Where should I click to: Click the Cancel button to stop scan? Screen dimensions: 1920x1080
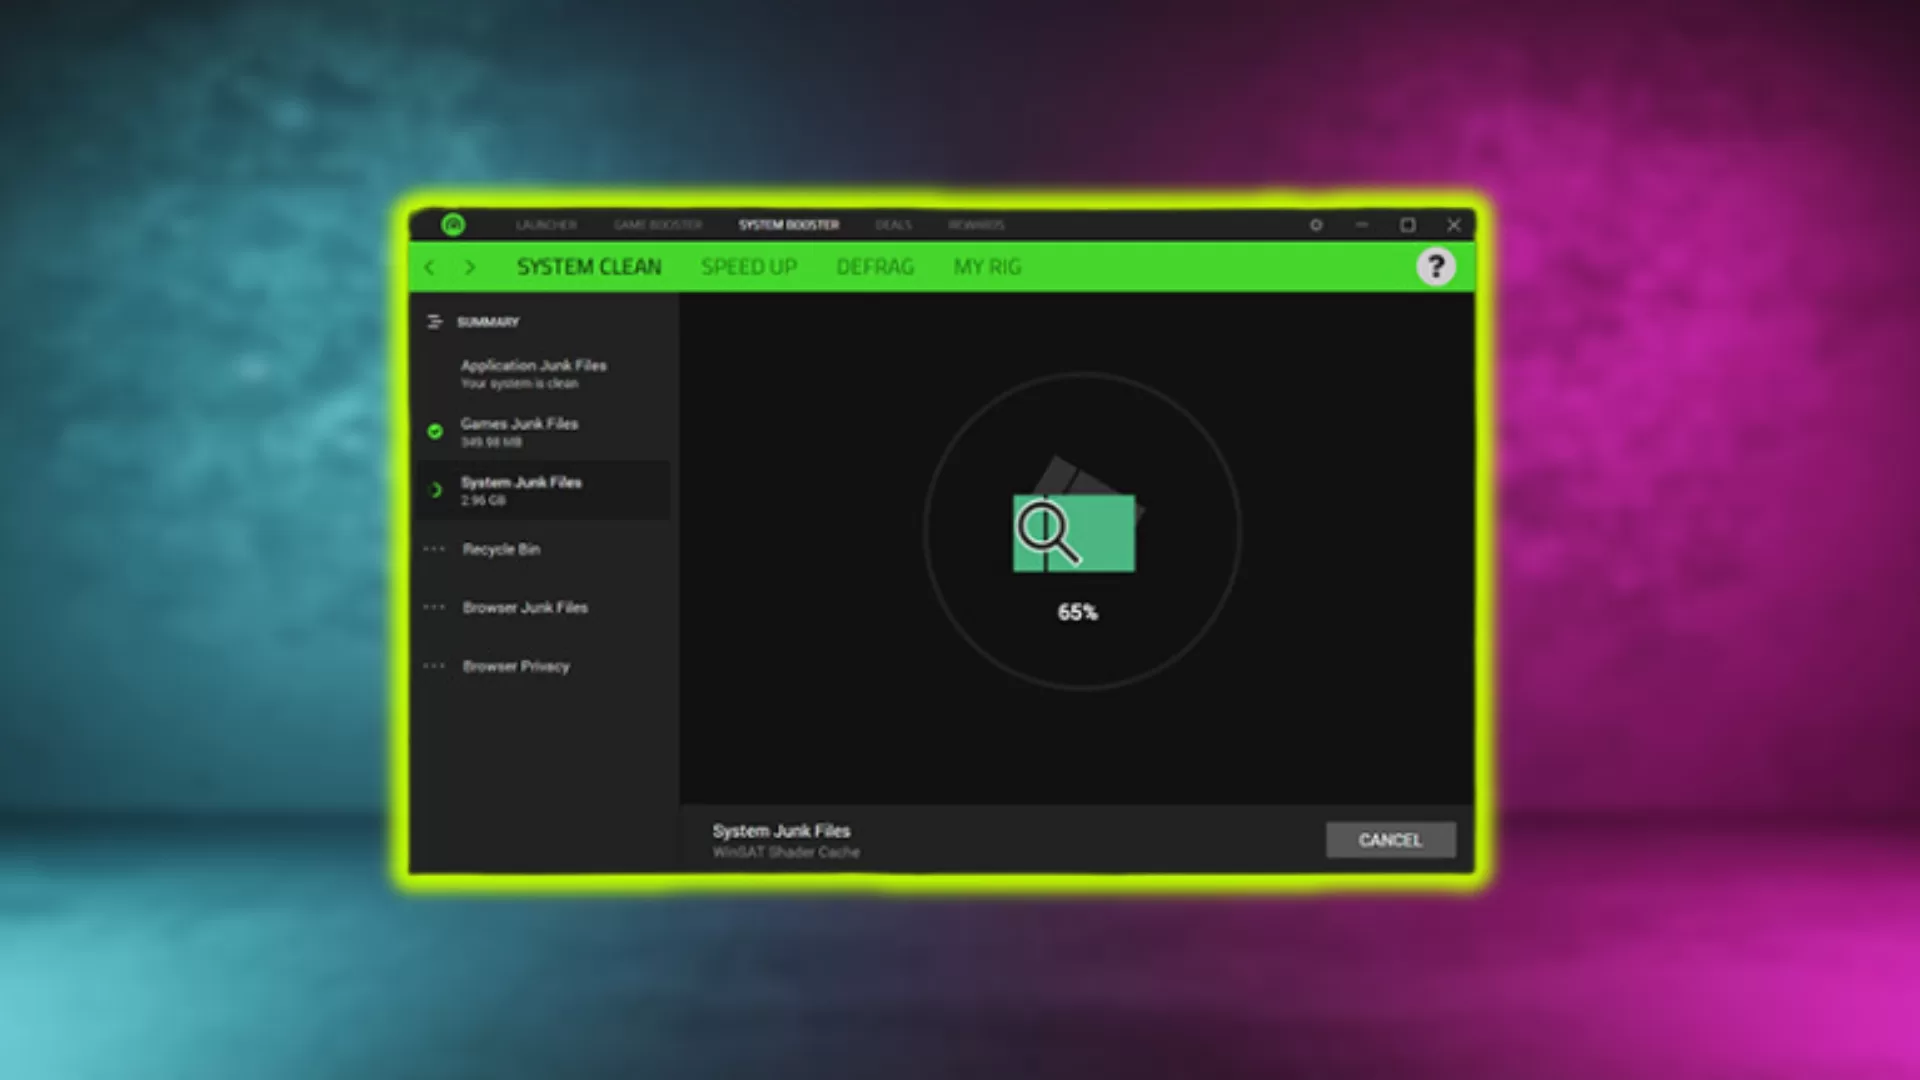[1391, 840]
